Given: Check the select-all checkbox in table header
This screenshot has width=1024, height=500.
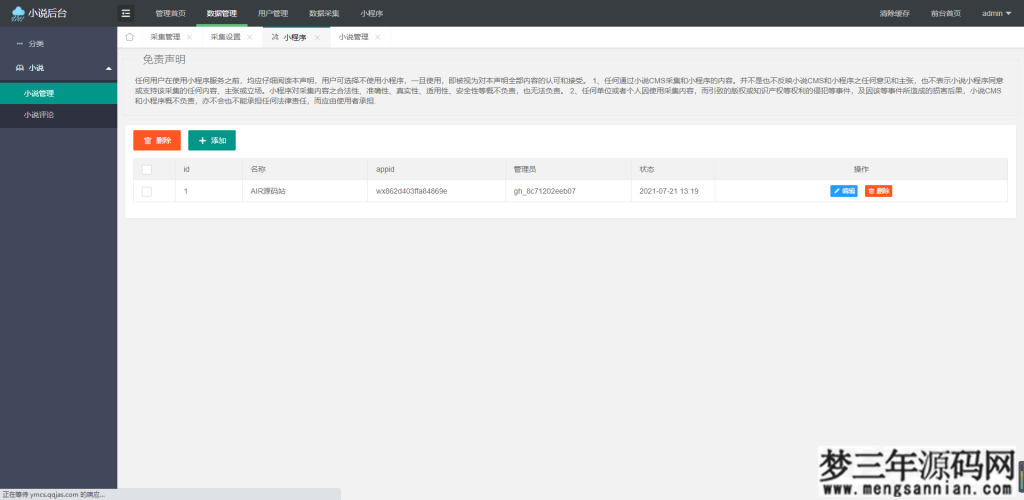Looking at the screenshot, I should click(x=147, y=169).
